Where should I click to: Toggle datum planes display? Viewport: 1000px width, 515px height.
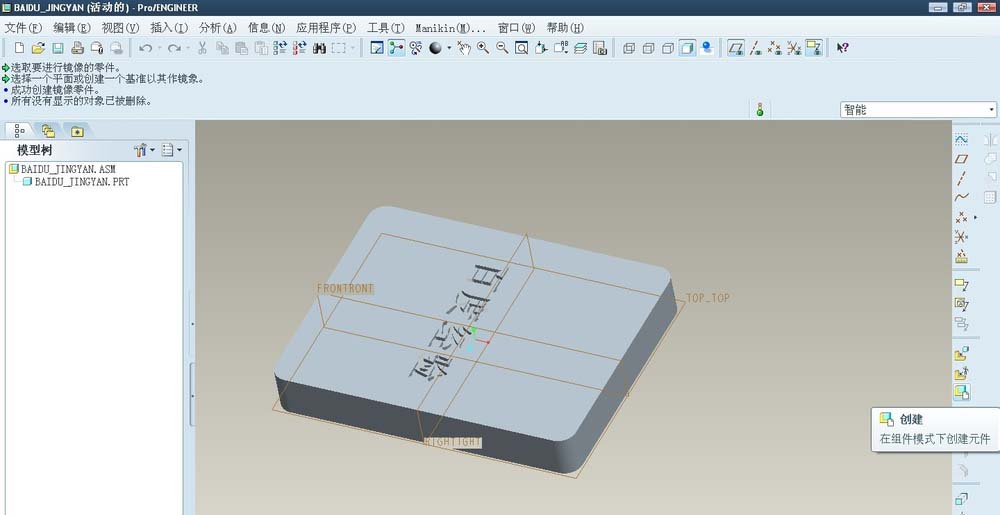point(736,48)
